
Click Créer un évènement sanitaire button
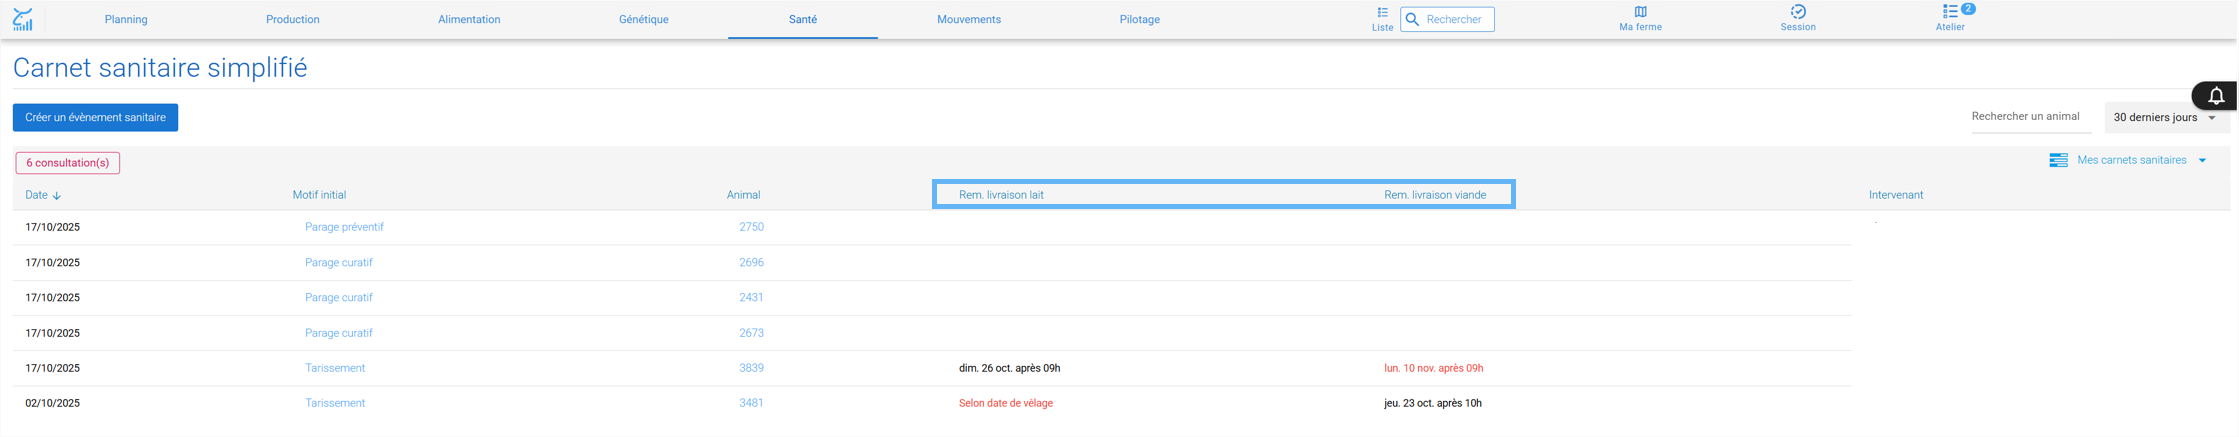[x=95, y=118]
